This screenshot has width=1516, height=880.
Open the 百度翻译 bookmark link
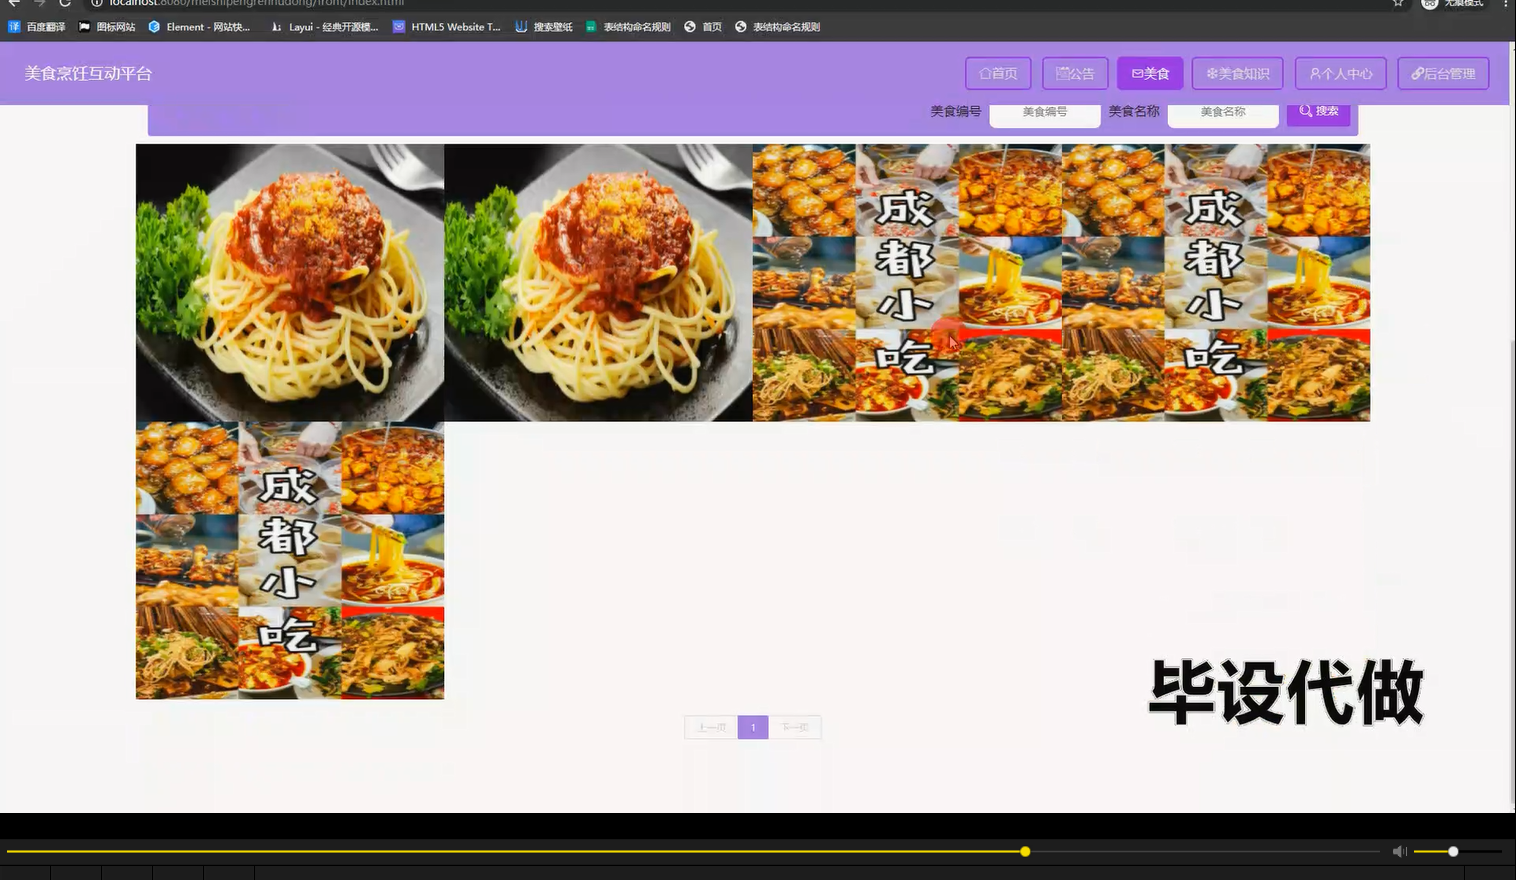tap(38, 27)
